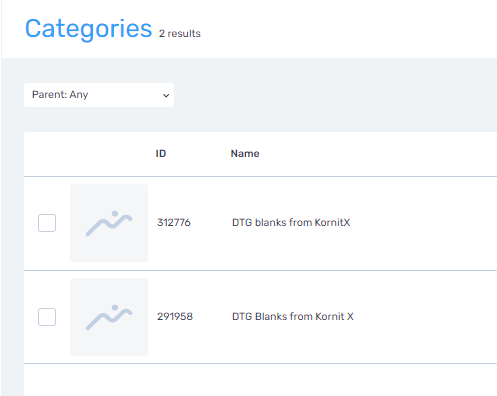The width and height of the screenshot is (497, 396).
Task: Select the thumbnail tile in the 291958 row
Action: click(x=109, y=317)
